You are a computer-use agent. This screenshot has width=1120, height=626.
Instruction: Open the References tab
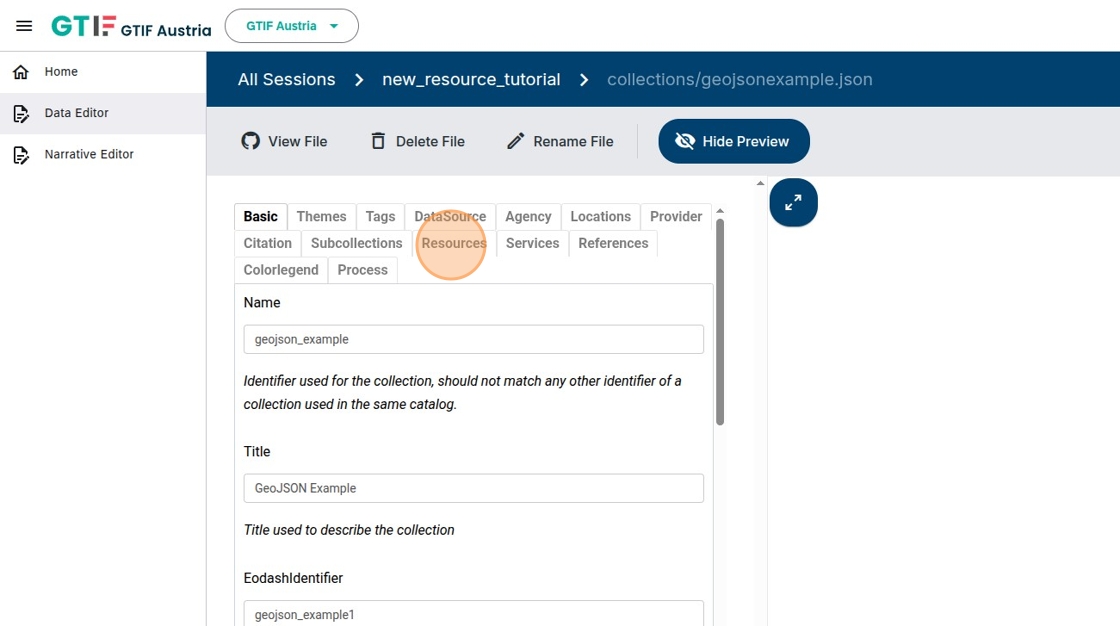tap(614, 243)
